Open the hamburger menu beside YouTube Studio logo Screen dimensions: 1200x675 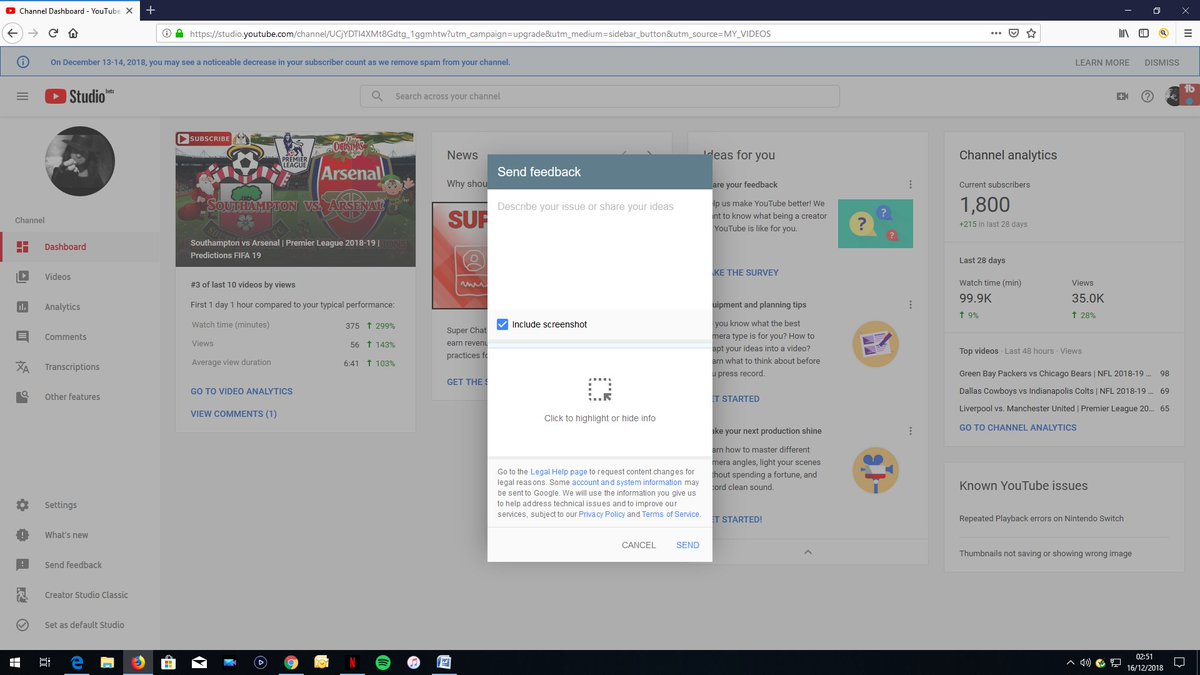pos(22,97)
